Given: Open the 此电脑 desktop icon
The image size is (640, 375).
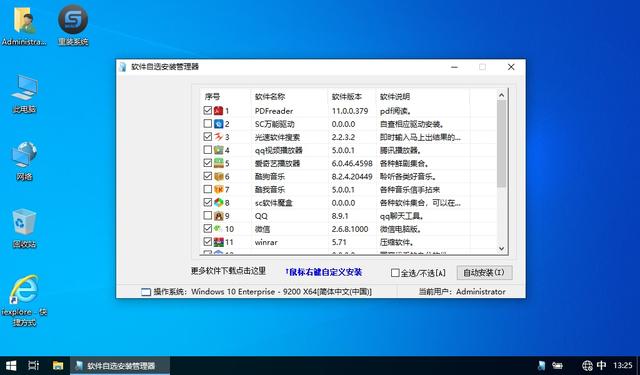Looking at the screenshot, I should 24,94.
